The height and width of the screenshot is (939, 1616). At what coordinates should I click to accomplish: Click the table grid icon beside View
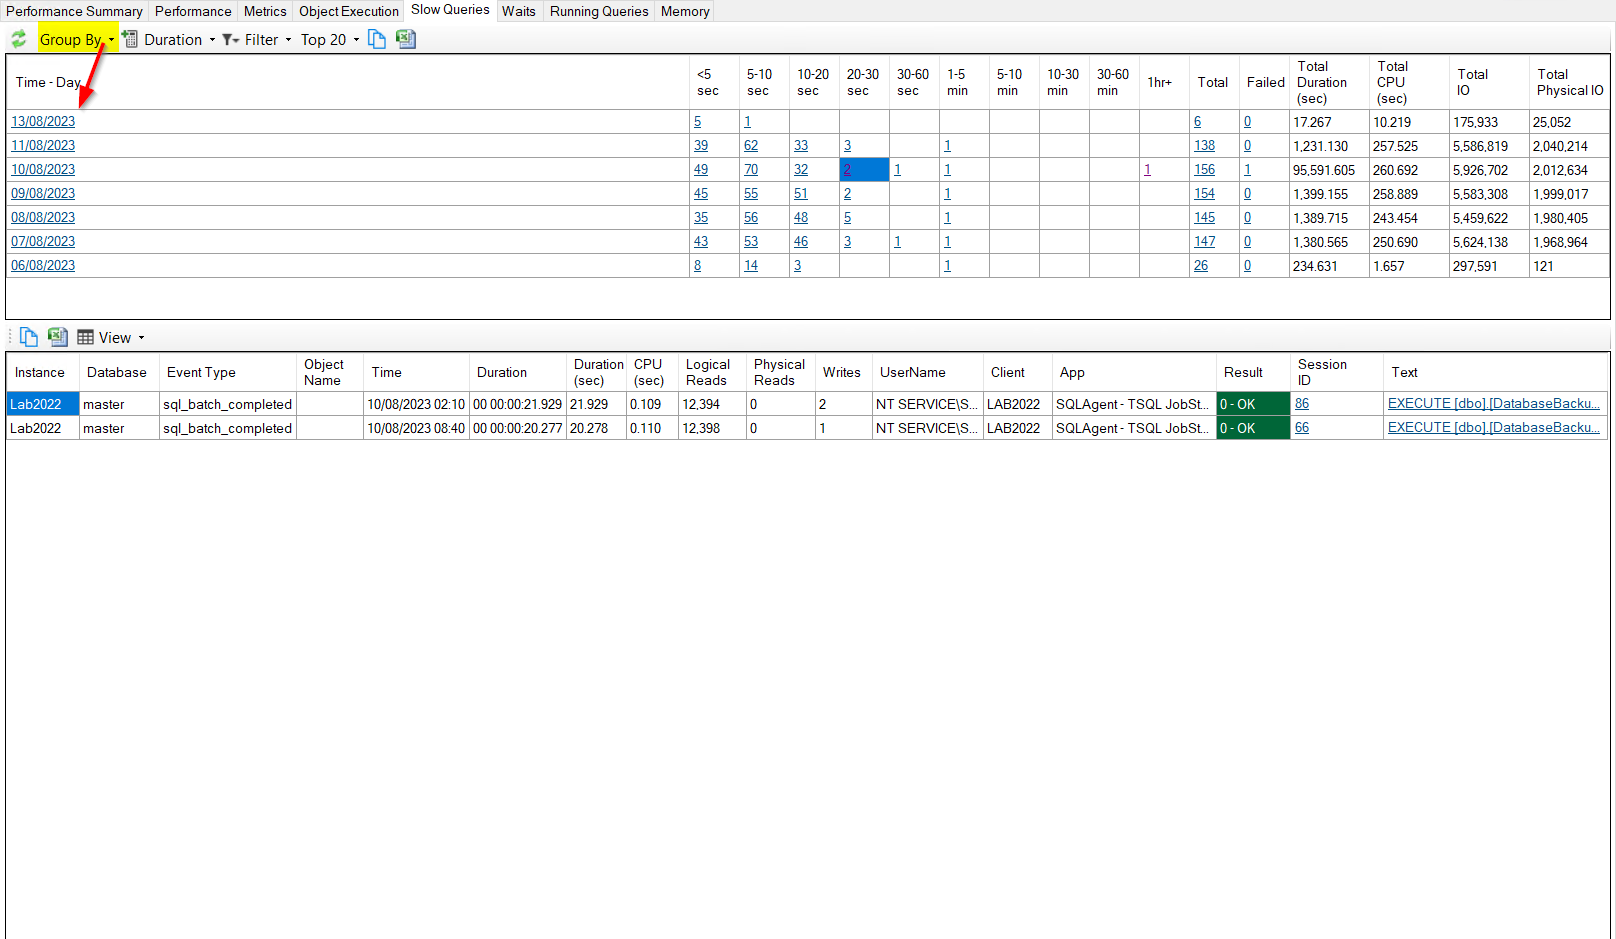86,338
